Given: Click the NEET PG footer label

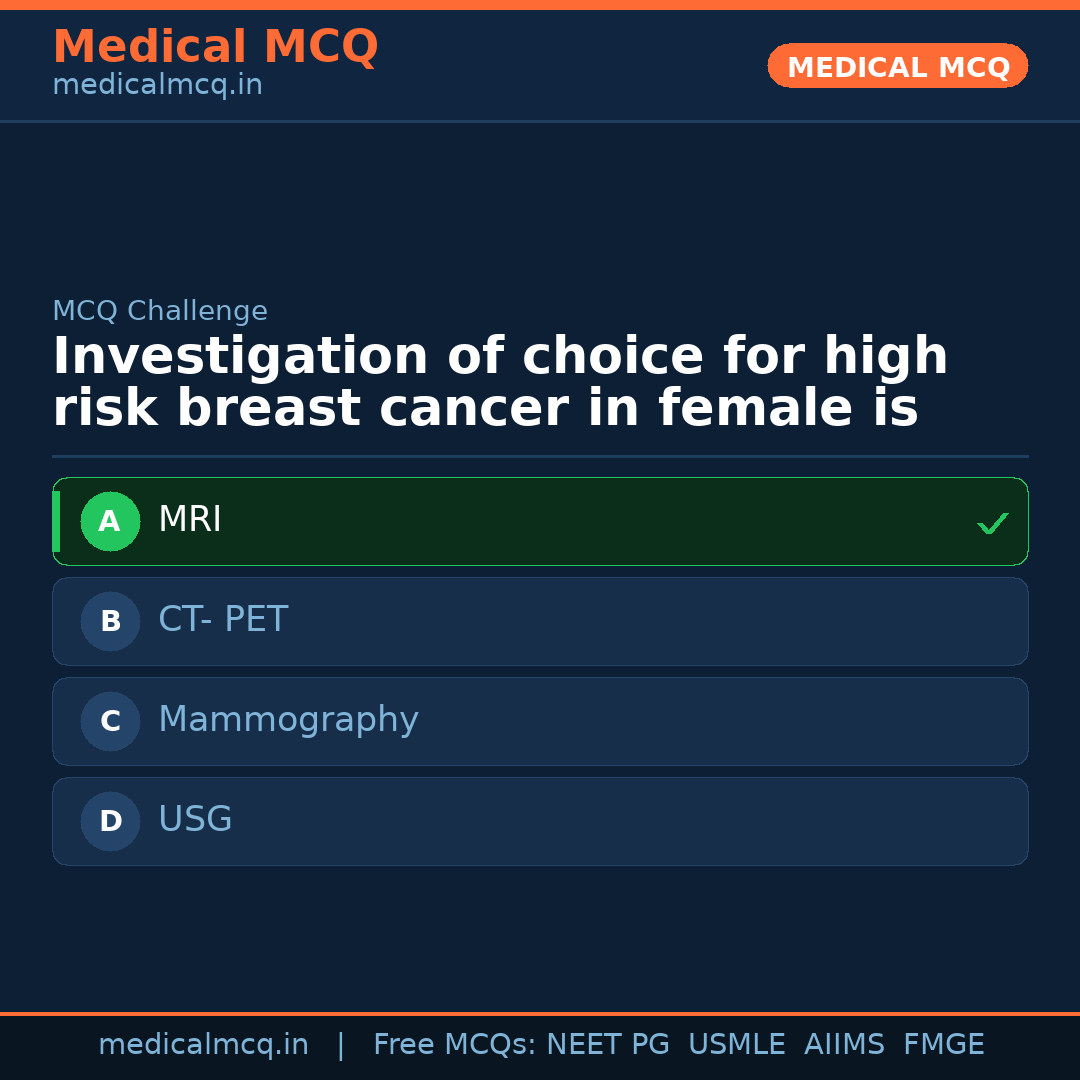Looking at the screenshot, I should pos(607,1044).
